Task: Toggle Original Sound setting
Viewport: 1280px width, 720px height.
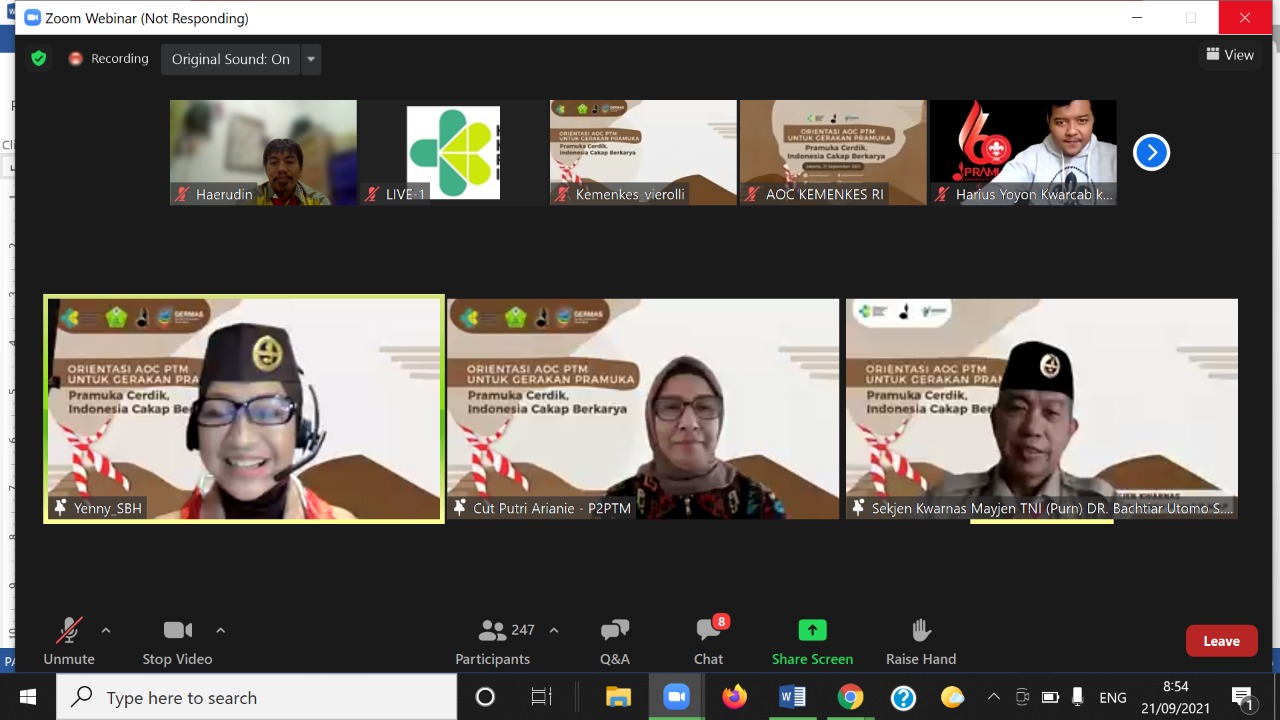Action: (230, 59)
